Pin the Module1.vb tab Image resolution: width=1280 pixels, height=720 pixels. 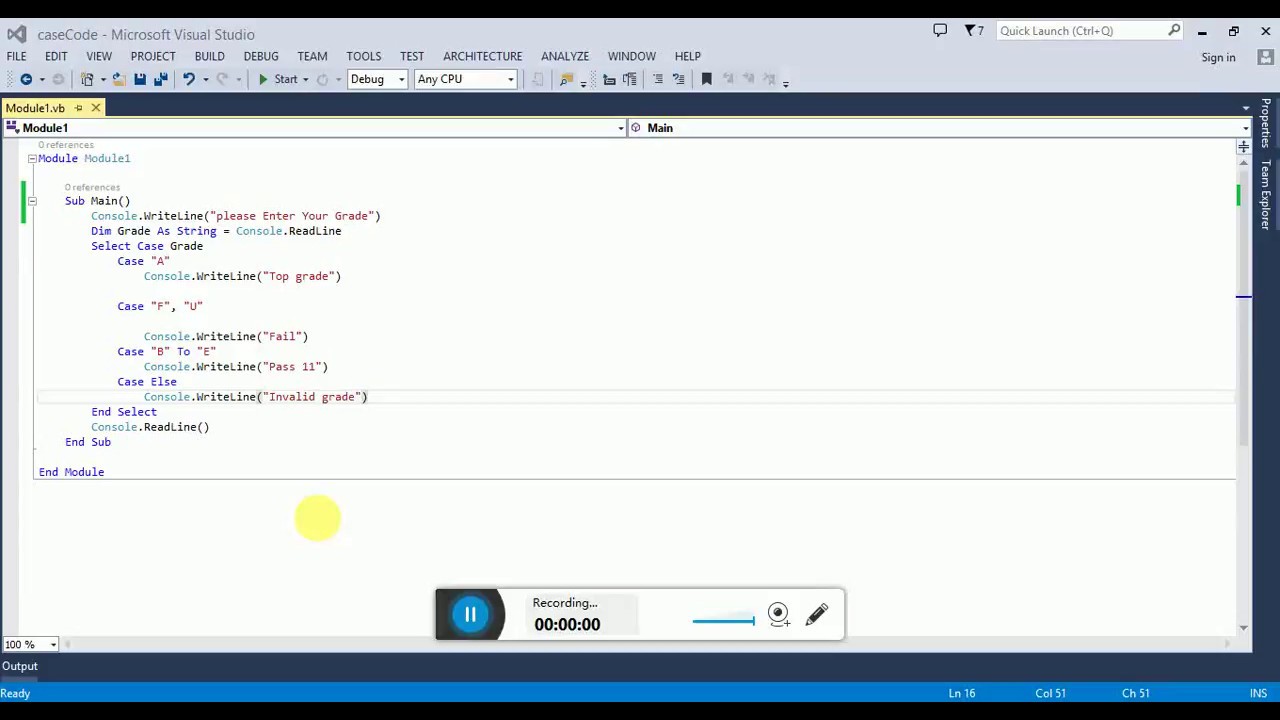coord(78,108)
